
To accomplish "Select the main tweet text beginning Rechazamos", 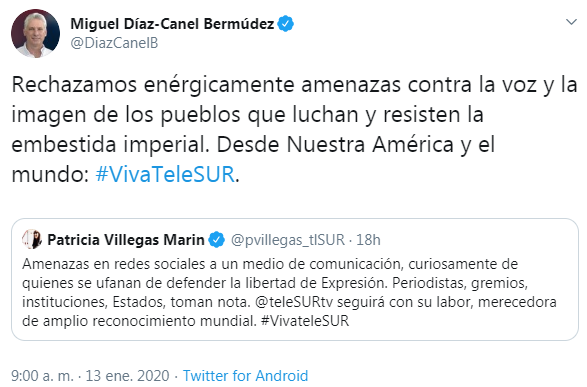I will 294,129.
